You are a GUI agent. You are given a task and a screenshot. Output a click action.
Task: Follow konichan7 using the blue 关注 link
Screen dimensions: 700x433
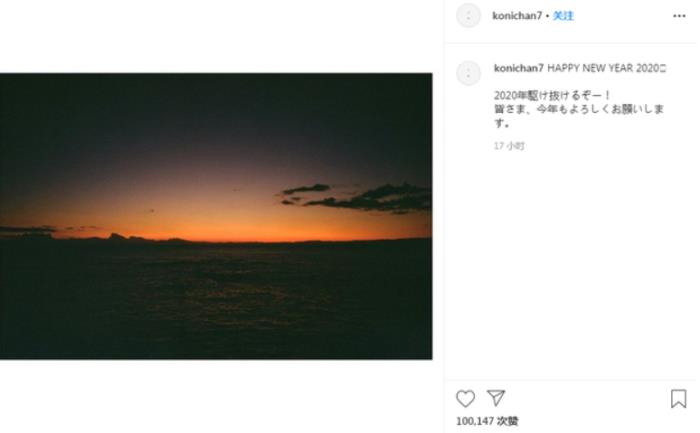tap(563, 16)
